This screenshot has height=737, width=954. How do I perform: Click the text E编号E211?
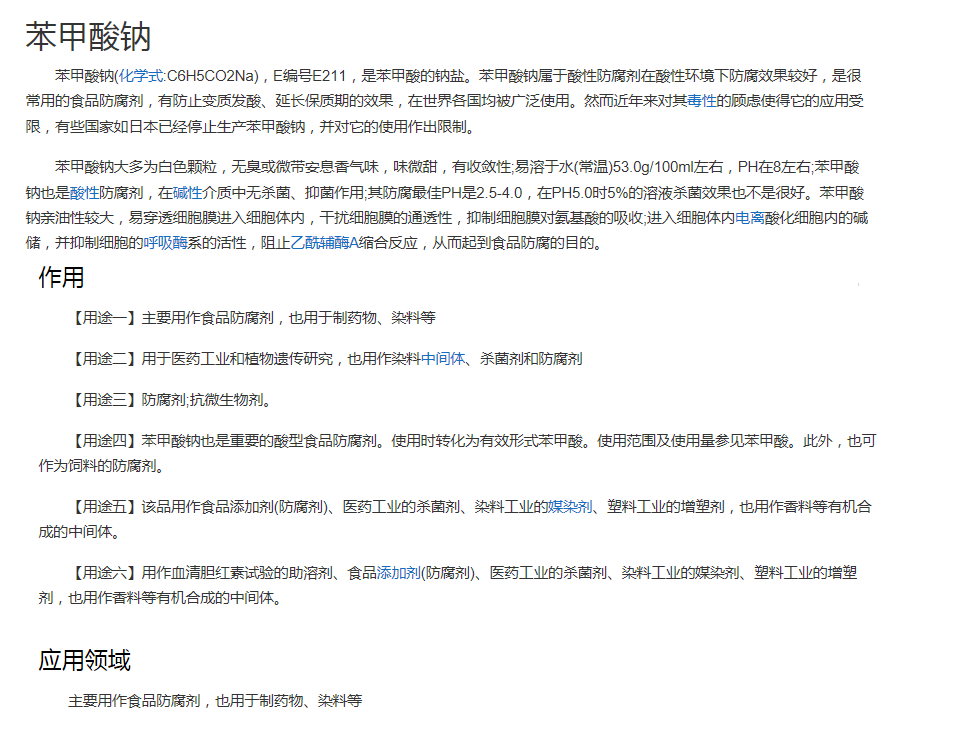(309, 76)
